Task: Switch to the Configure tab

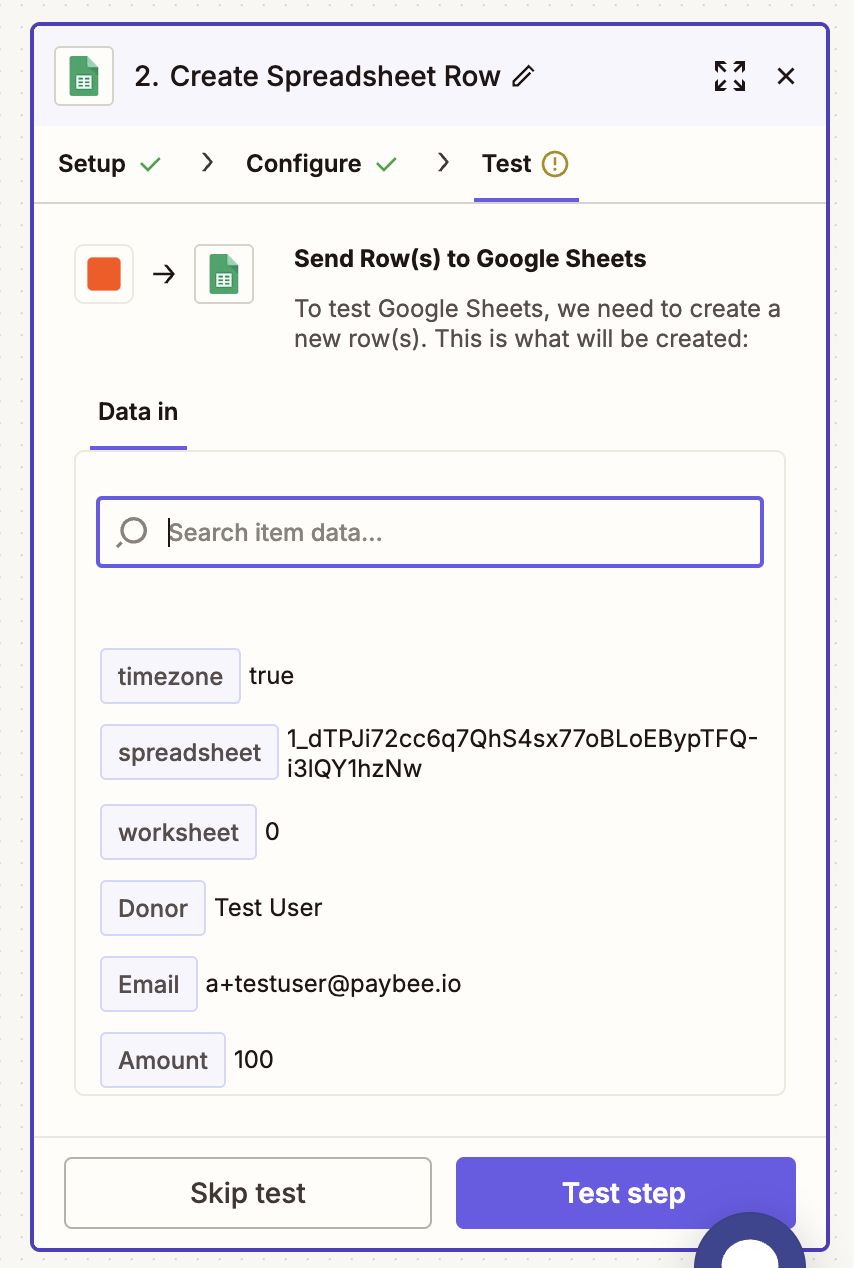Action: (304, 164)
